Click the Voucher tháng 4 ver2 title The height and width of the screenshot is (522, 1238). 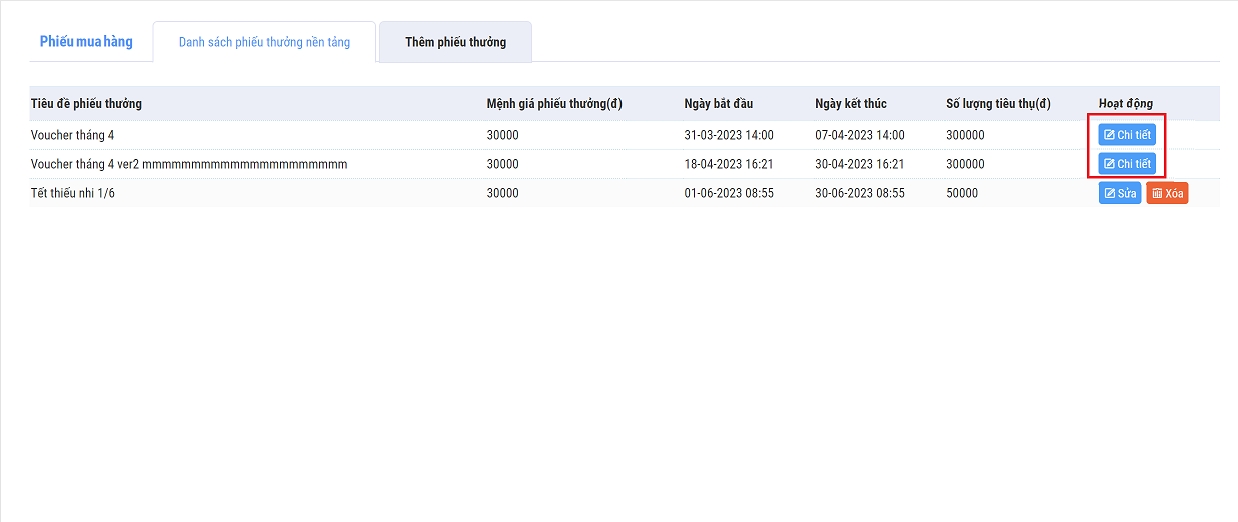click(189, 164)
